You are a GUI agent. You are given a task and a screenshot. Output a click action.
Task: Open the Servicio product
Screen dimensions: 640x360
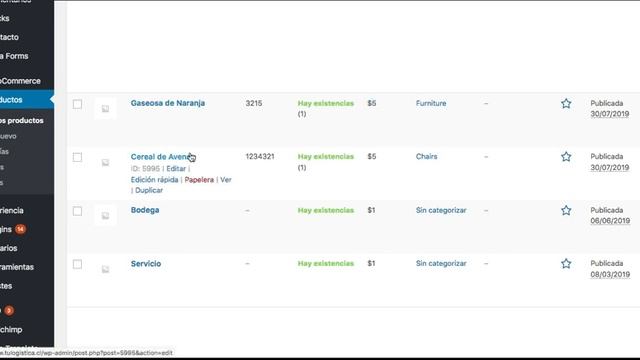(x=146, y=264)
